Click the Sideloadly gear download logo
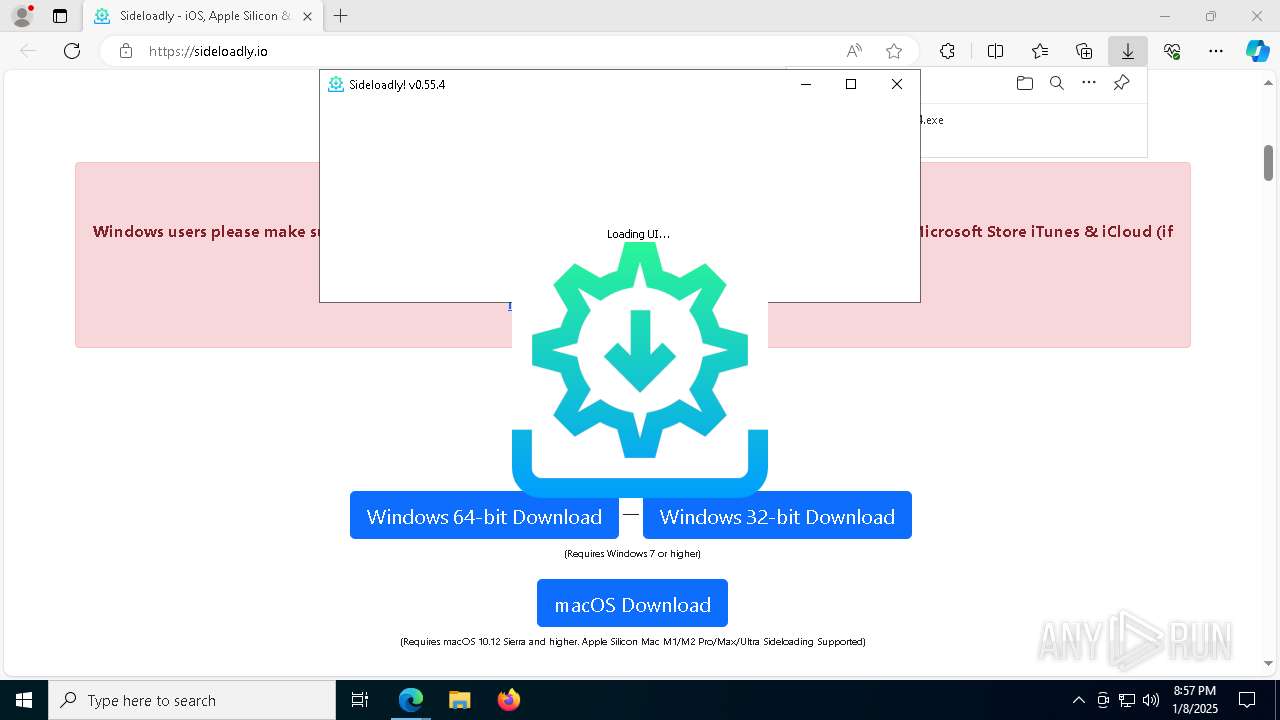Screen dimensions: 1280x720 640,368
